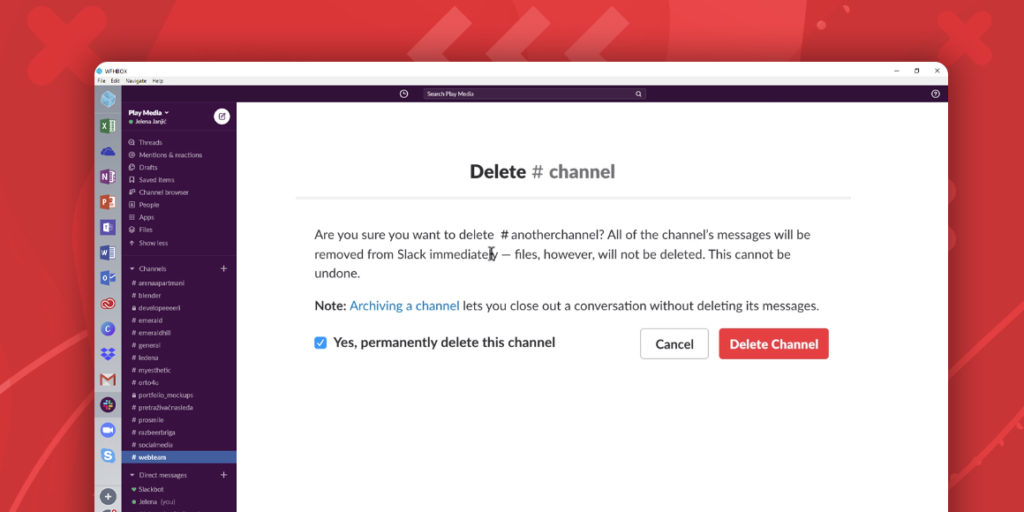Click the Search Play Media field

pos(534,94)
